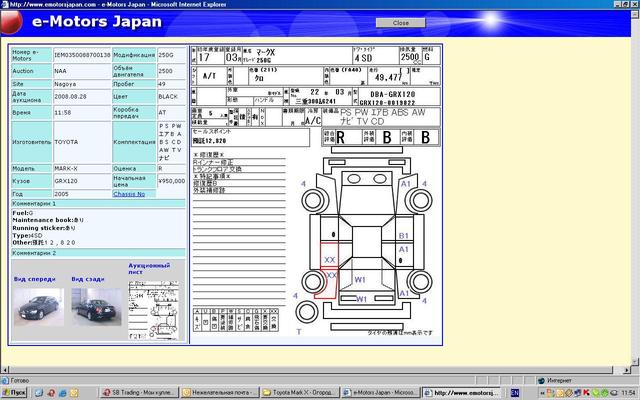
Task: Click the red e-Motors Japan logo ball
Action: [11, 22]
